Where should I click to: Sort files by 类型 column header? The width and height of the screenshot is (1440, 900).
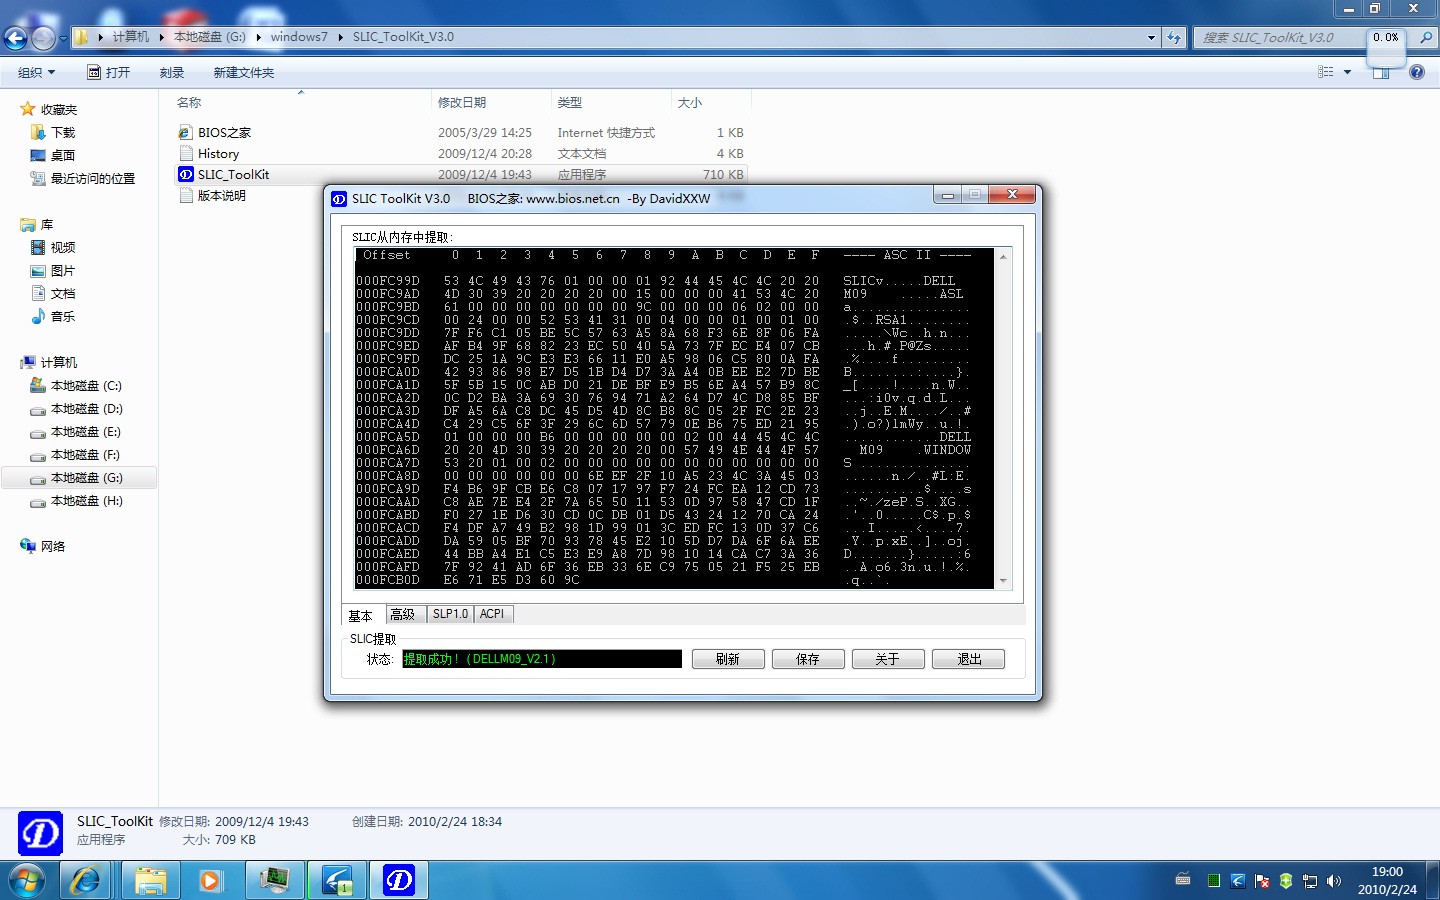click(570, 102)
